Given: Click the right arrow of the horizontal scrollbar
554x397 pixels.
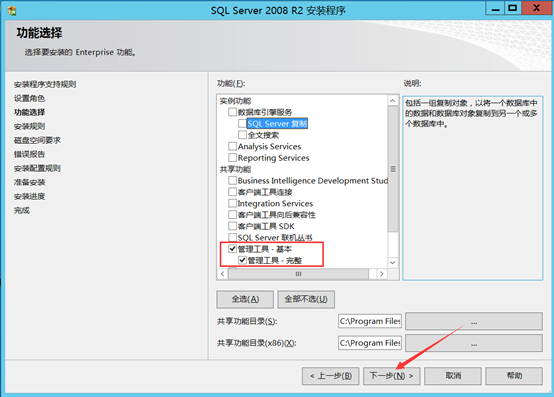Looking at the screenshot, I should pyautogui.click(x=382, y=274).
